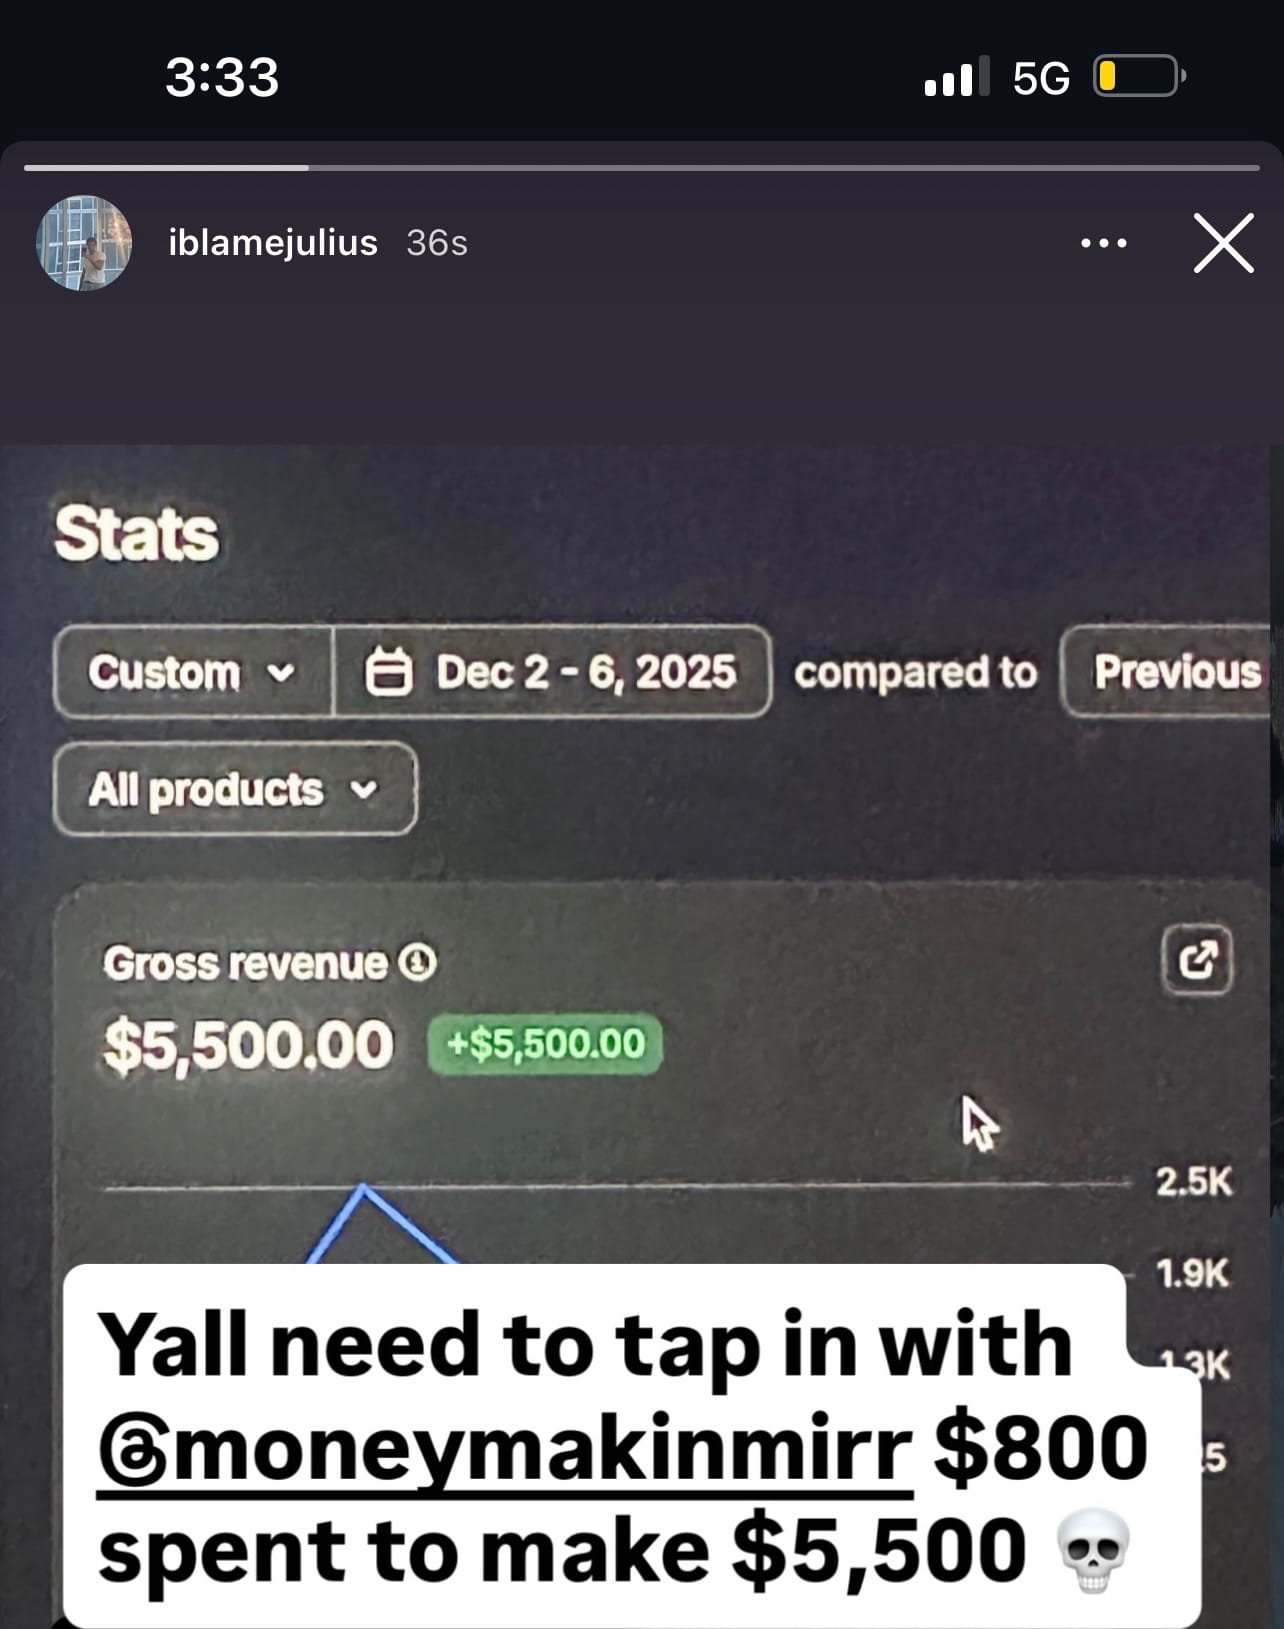Click the Gross revenue info icon
This screenshot has height=1629, width=1284.
click(x=418, y=963)
